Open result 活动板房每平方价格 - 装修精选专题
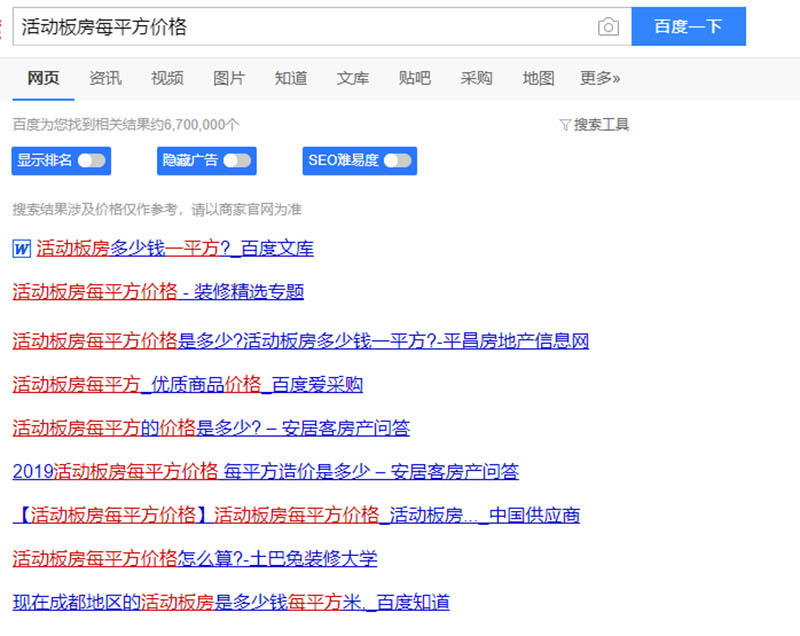The height and width of the screenshot is (636, 800). [158, 292]
